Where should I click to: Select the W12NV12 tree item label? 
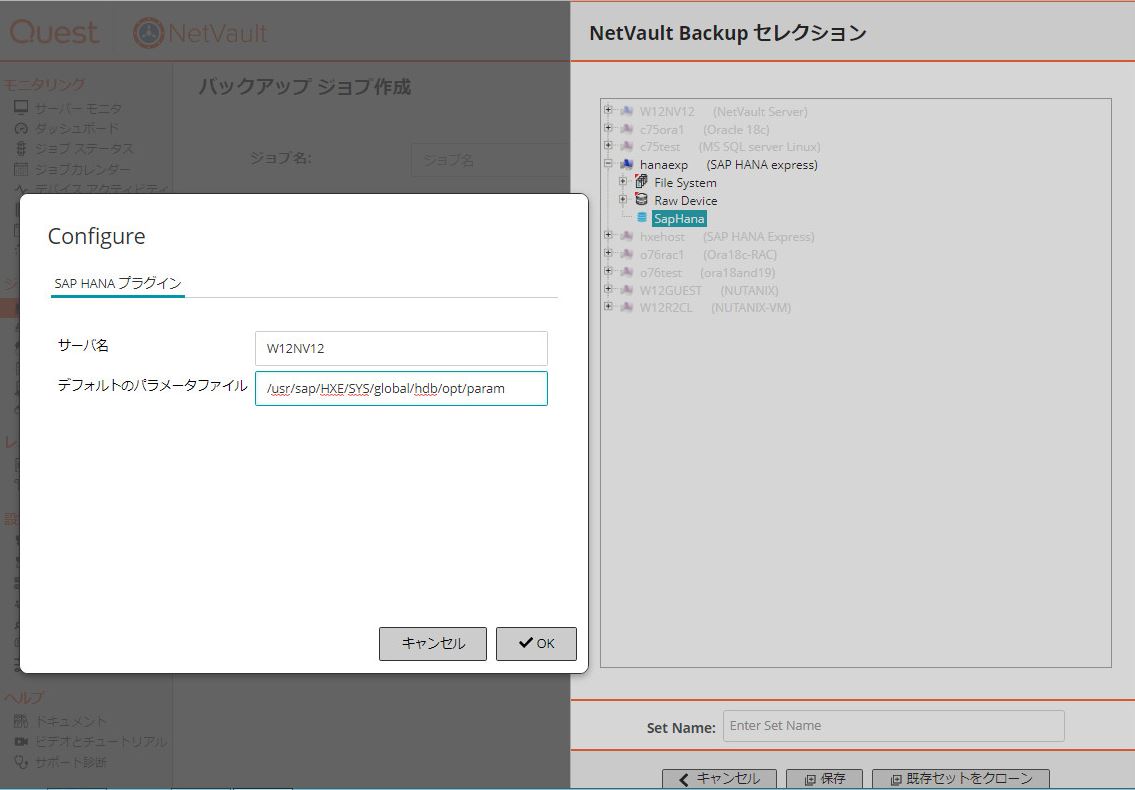tap(667, 112)
